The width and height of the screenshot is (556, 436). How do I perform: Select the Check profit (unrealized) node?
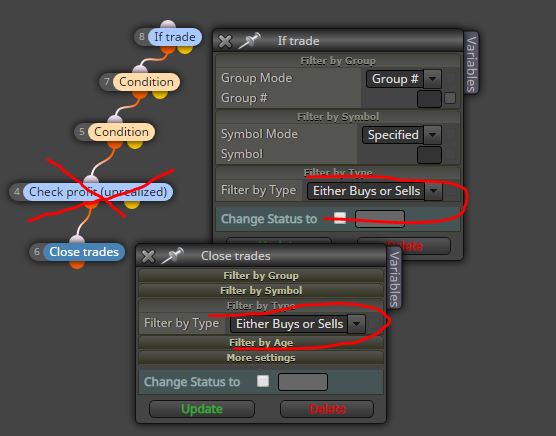coord(98,192)
